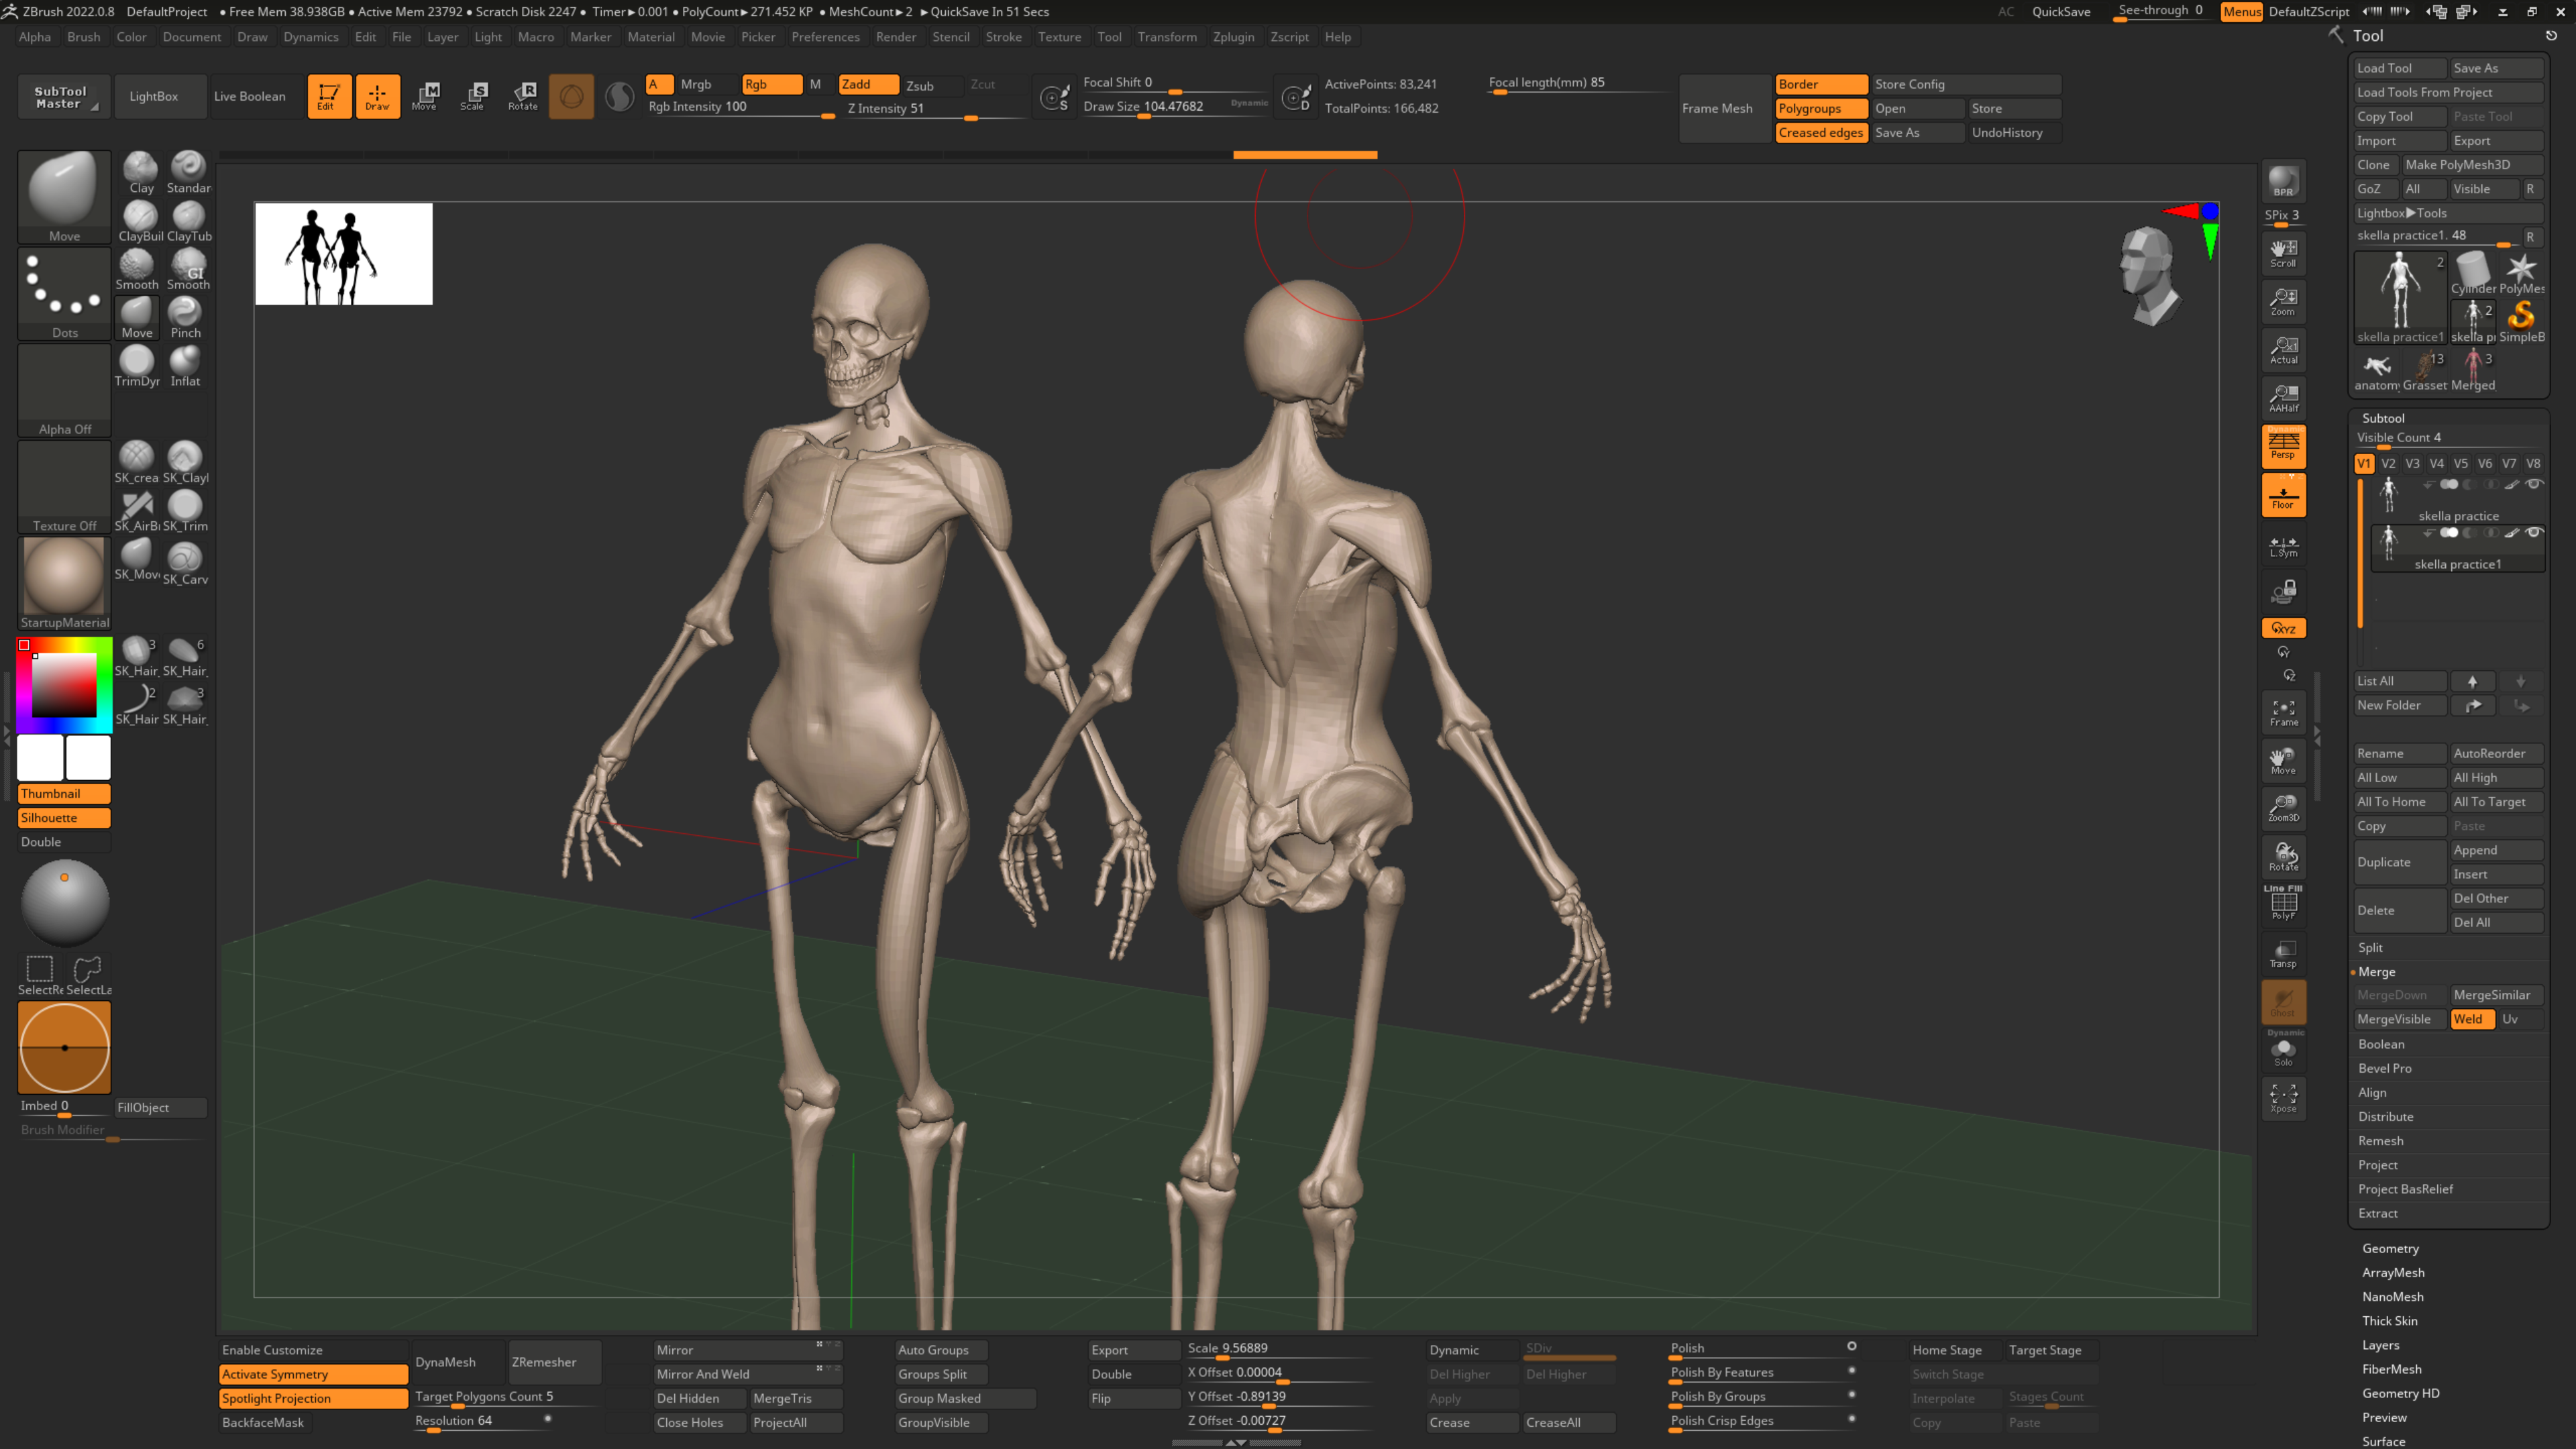This screenshot has height=1449, width=2576.
Task: Select the SK_Carv brush
Action: [x=186, y=562]
